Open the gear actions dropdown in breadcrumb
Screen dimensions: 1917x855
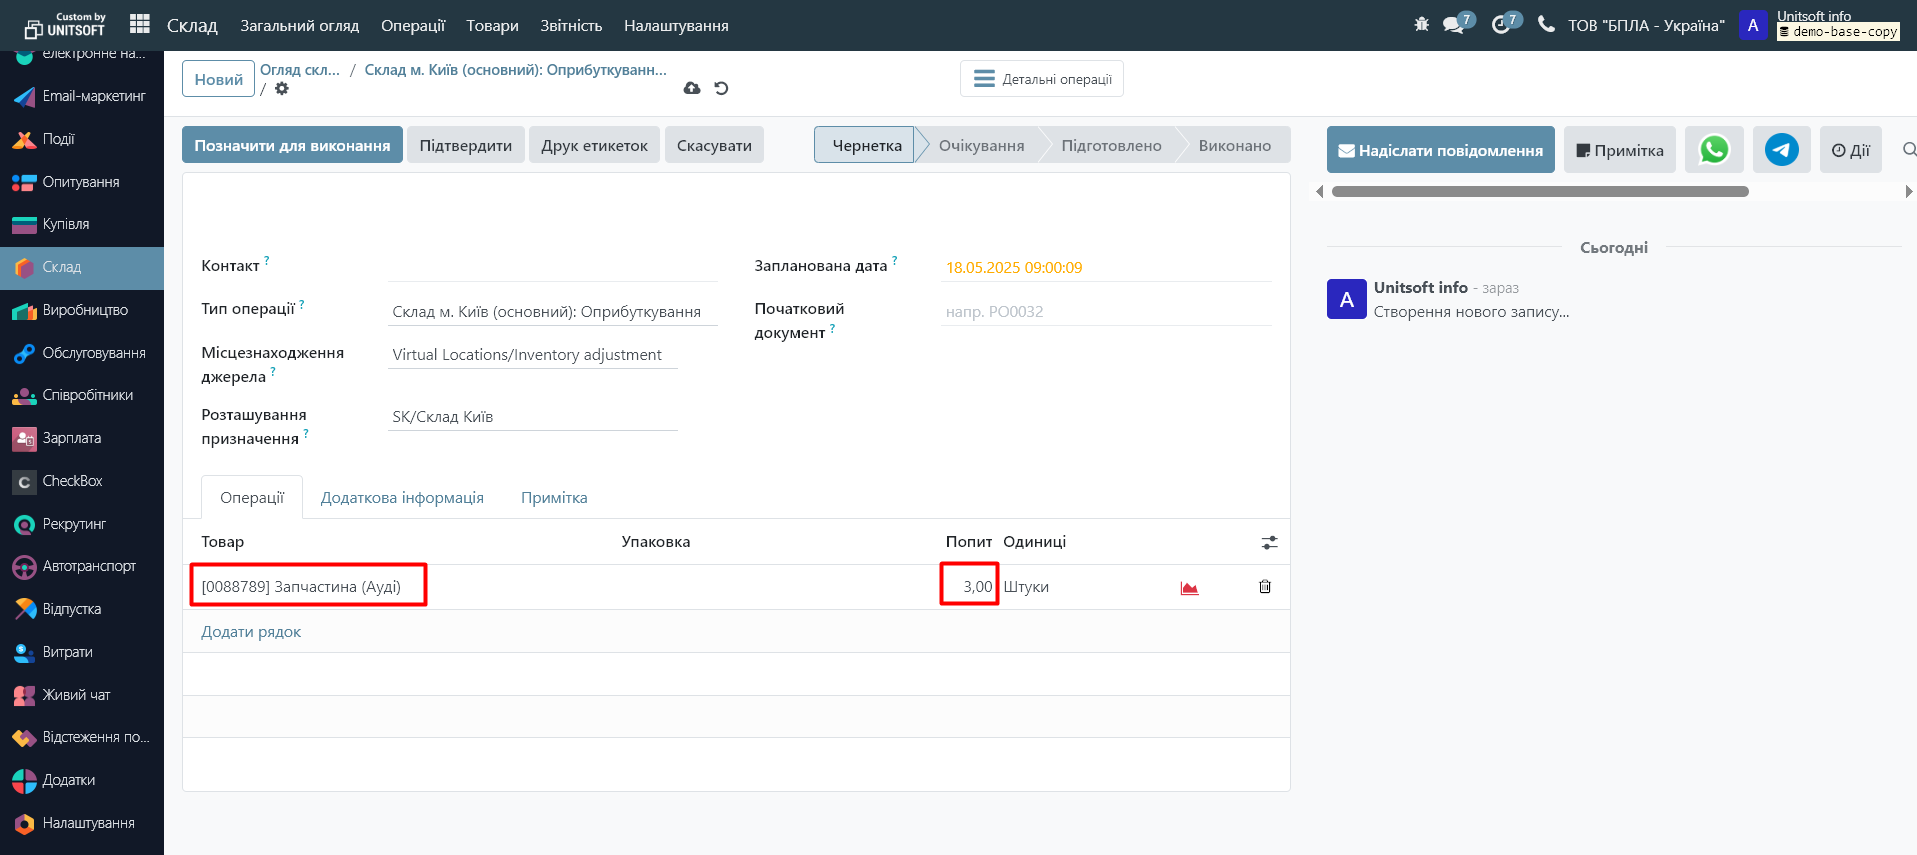[x=282, y=89]
